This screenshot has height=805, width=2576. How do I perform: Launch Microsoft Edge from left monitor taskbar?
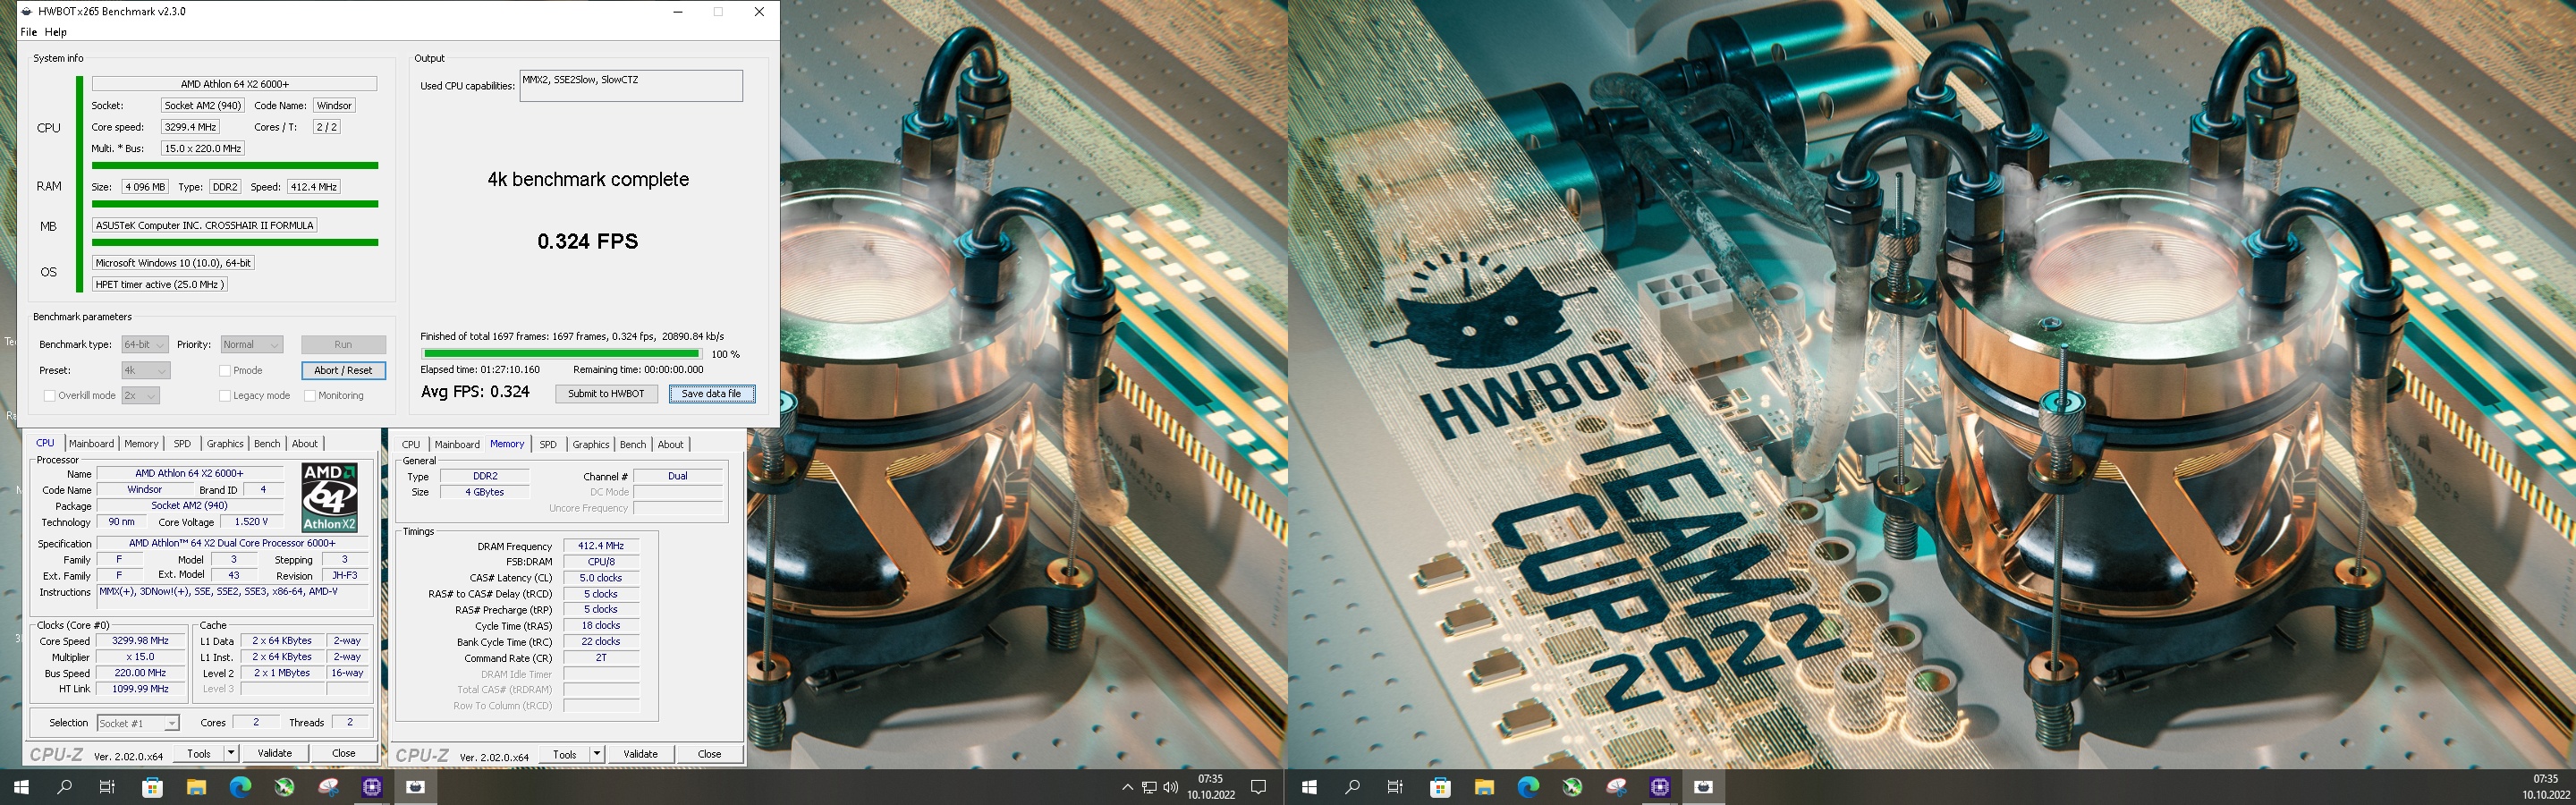click(240, 787)
